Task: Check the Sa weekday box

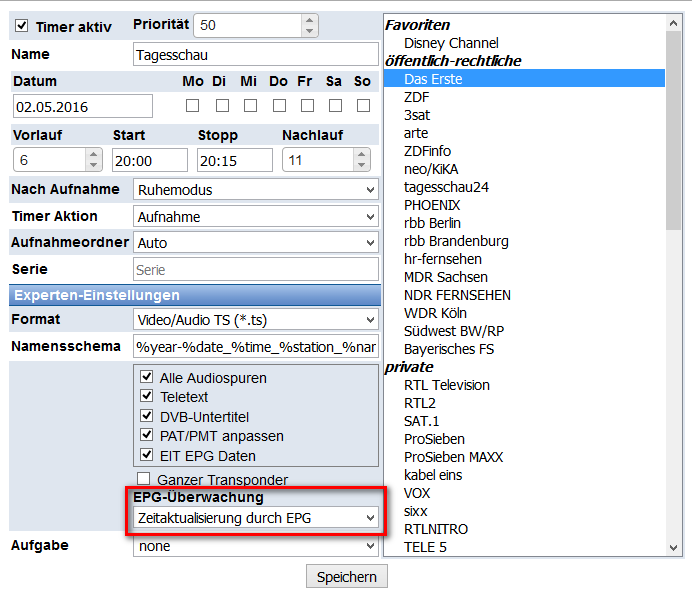Action: 335,105
